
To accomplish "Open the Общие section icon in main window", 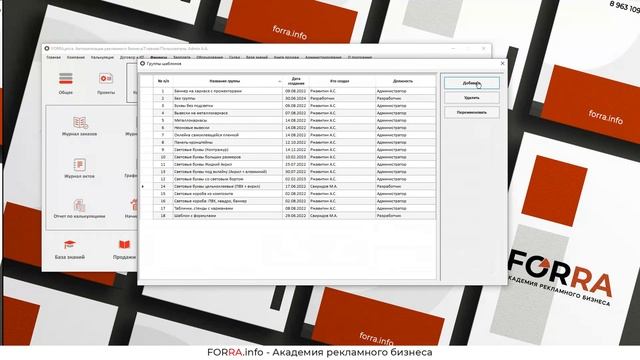I will pos(66,78).
